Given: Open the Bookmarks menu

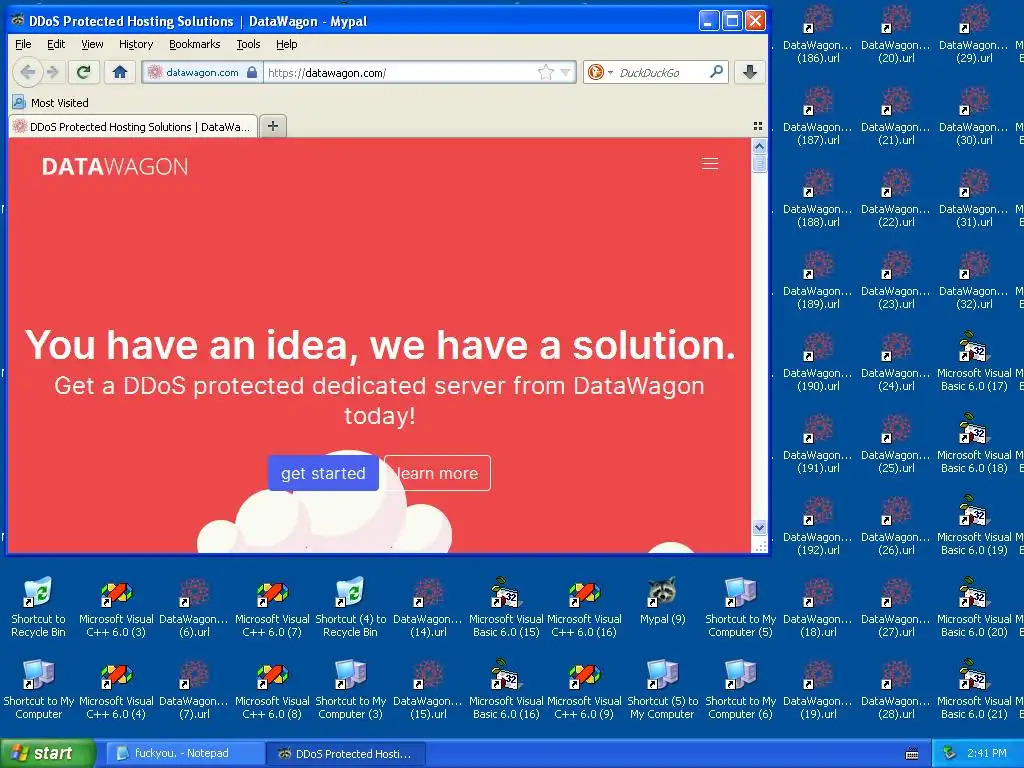Looking at the screenshot, I should (195, 44).
